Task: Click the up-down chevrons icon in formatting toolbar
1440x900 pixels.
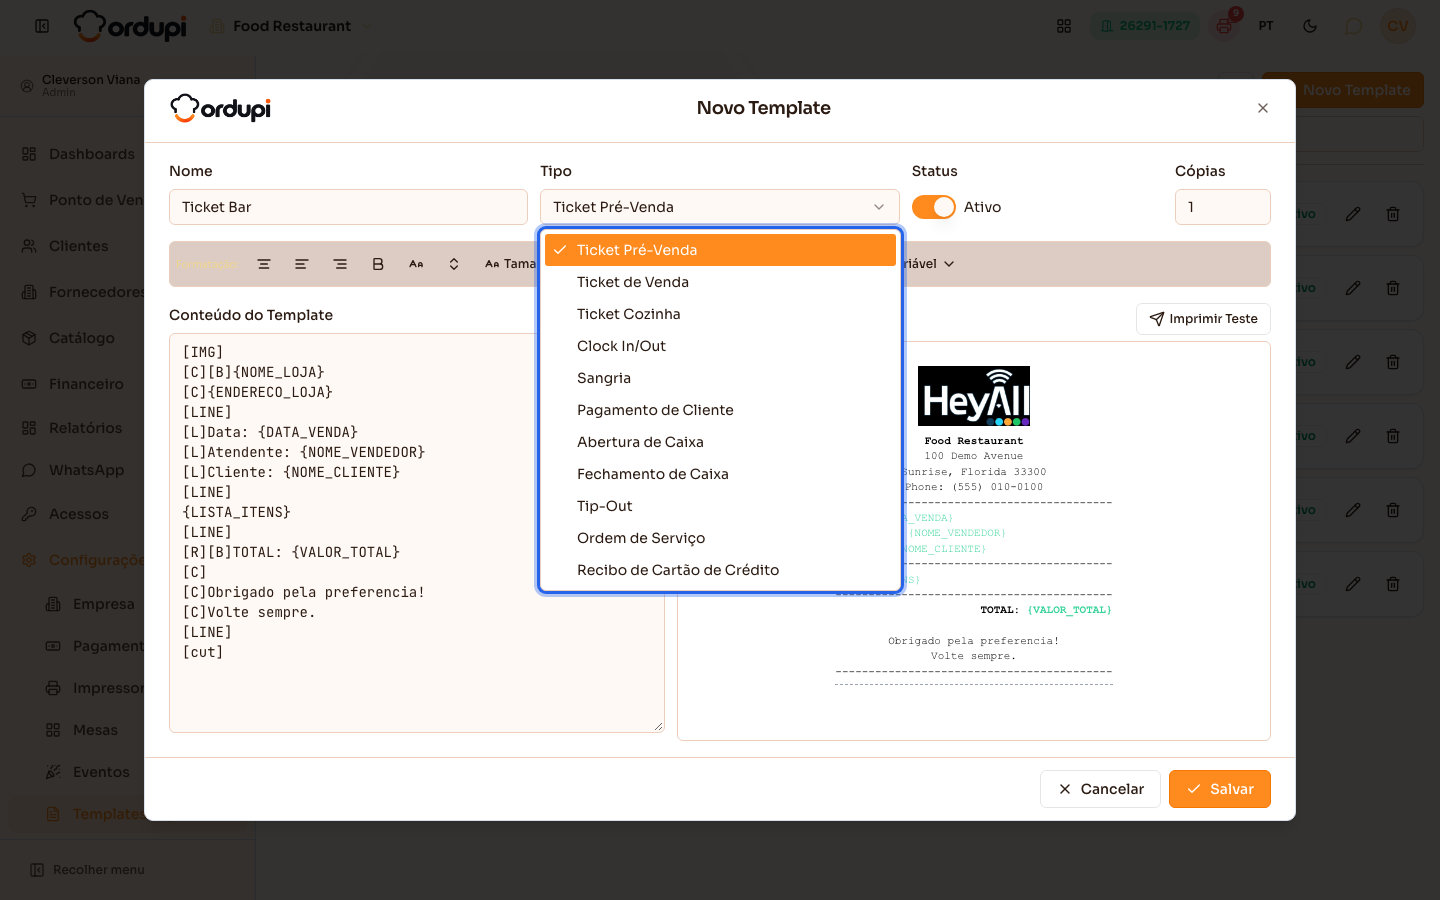Action: pos(454,264)
